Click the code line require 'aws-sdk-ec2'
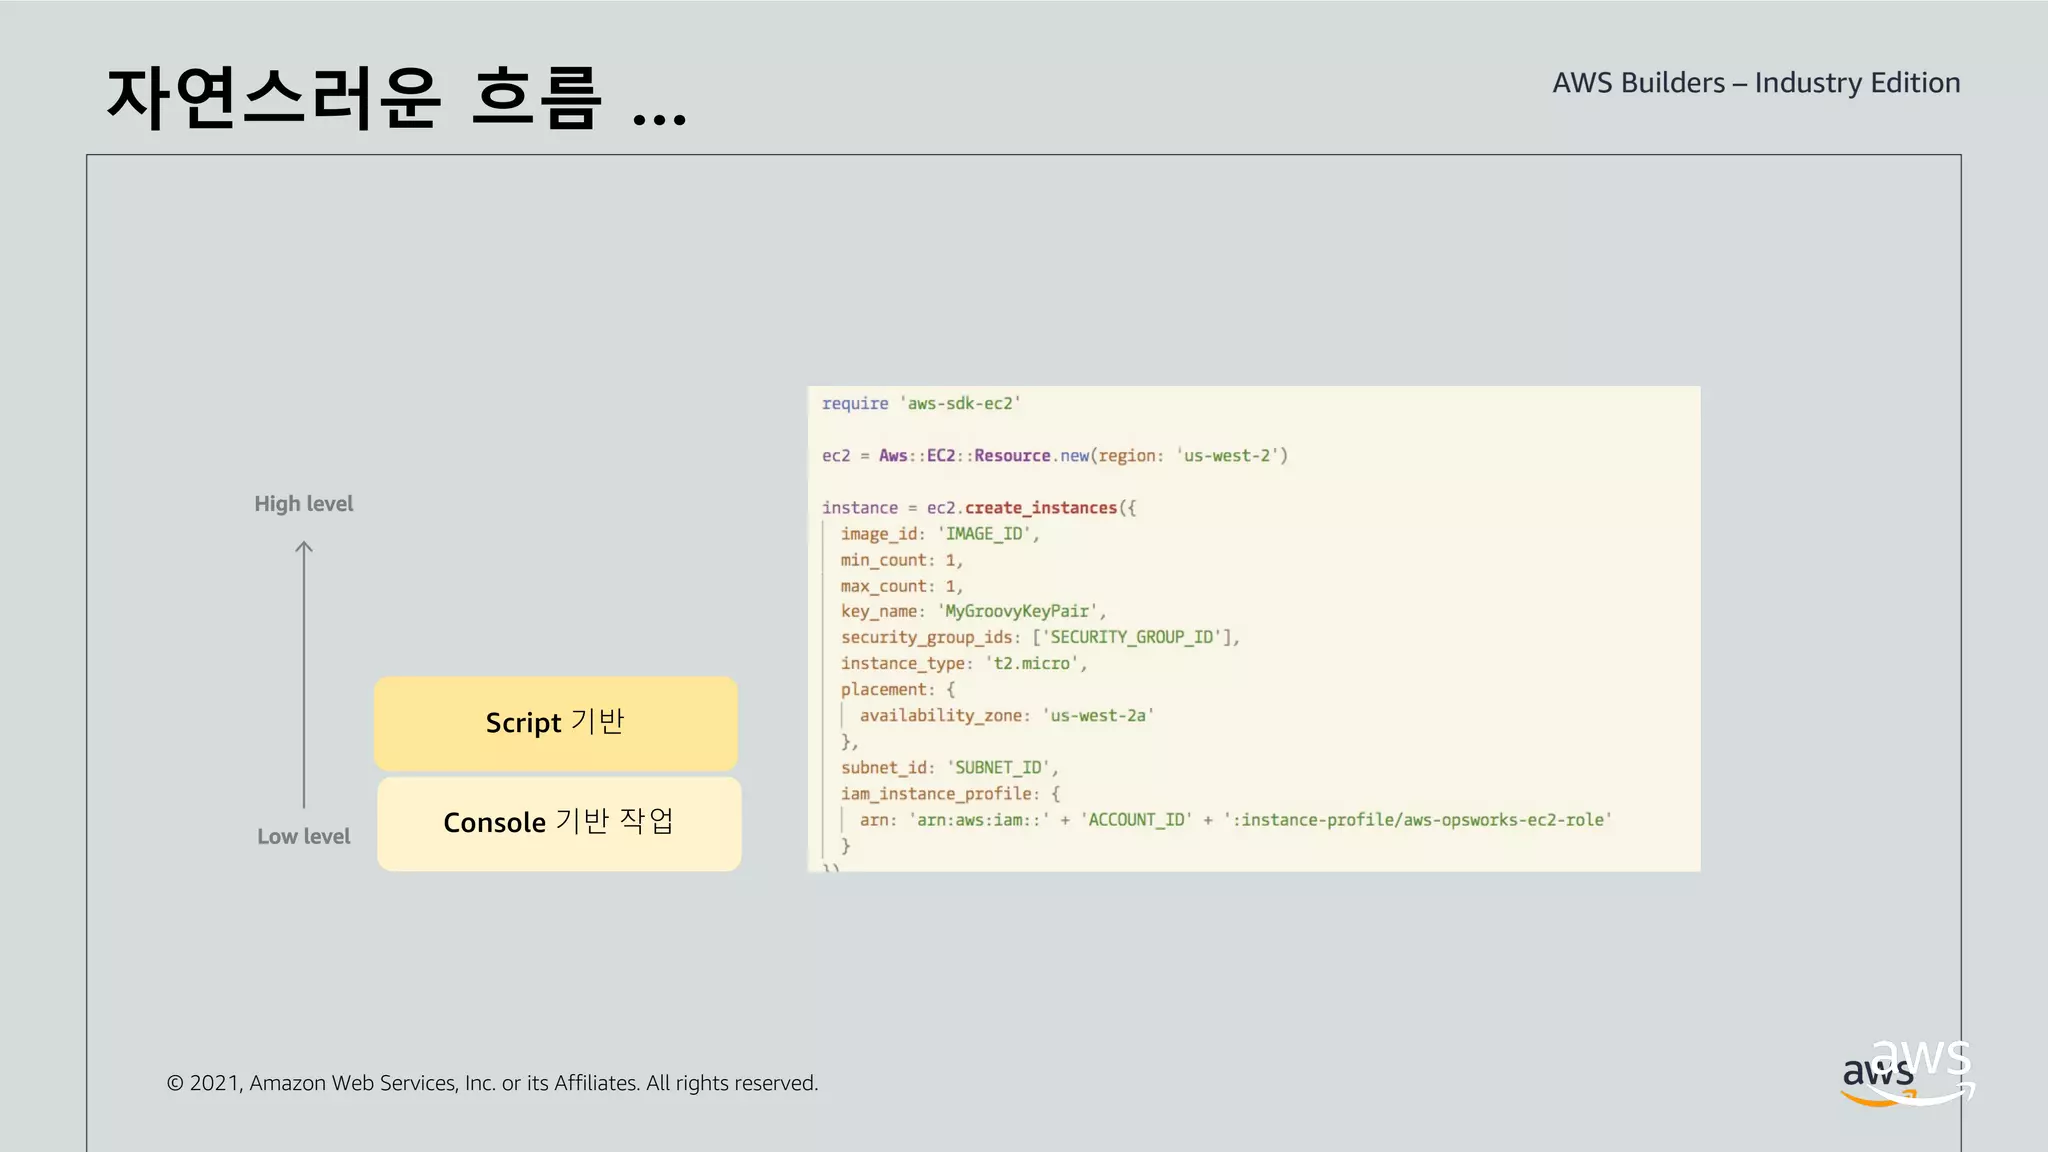Screen dimensions: 2048x1152 click(x=921, y=404)
